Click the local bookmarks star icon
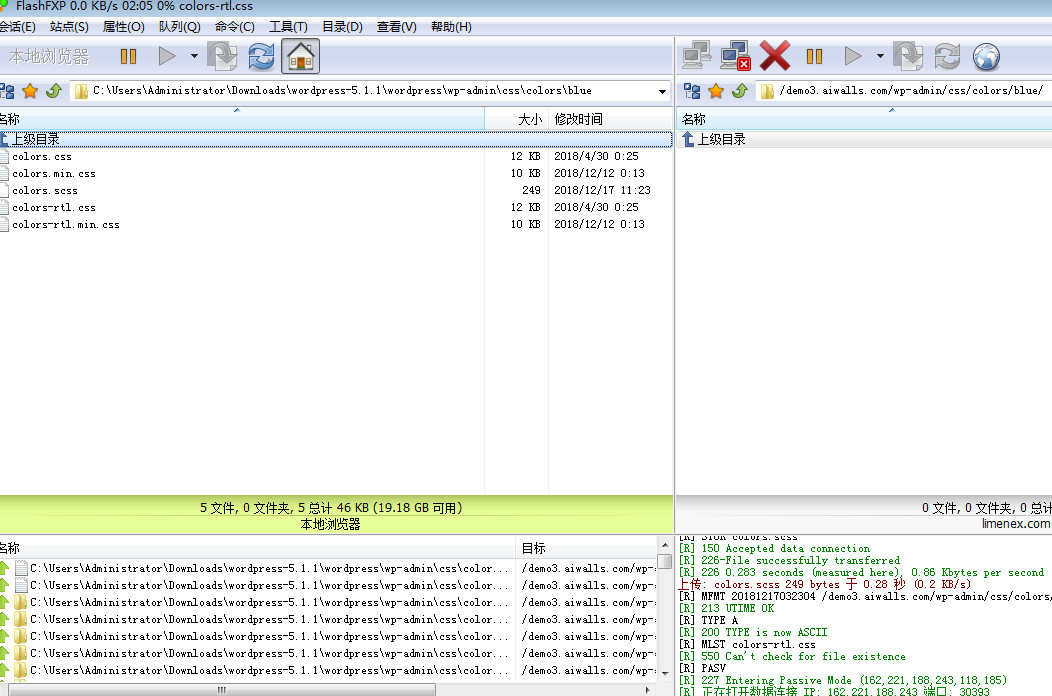 click(30, 91)
